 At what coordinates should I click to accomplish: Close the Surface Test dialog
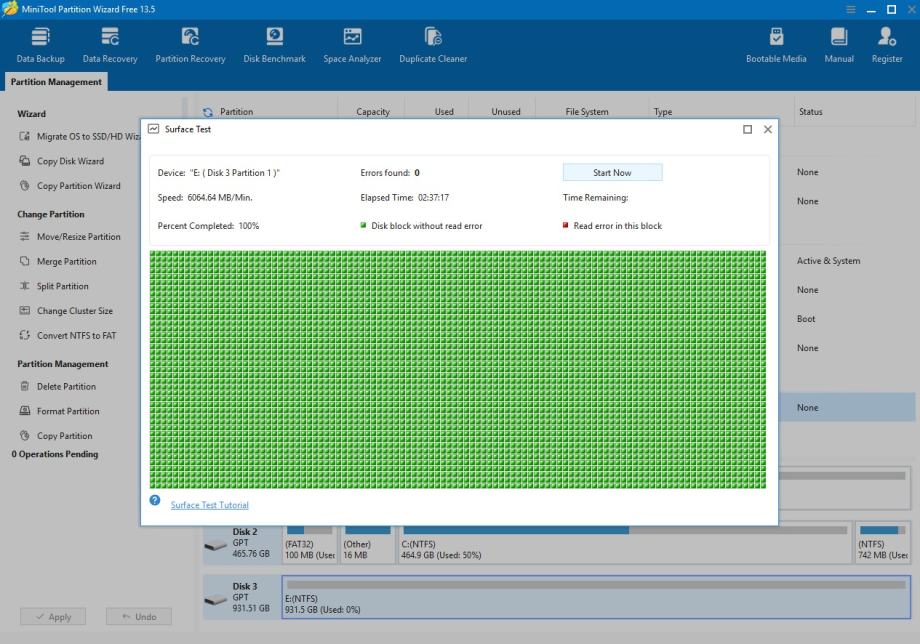point(768,129)
